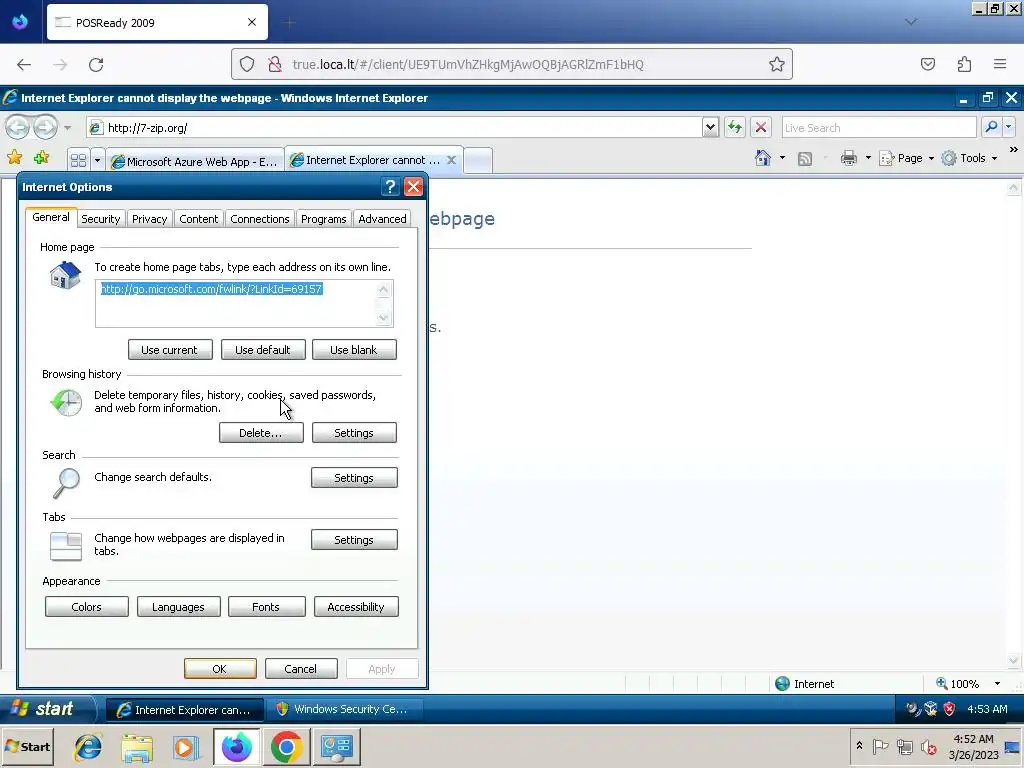
Task: Click the muted volume tray icon
Action: (928, 746)
